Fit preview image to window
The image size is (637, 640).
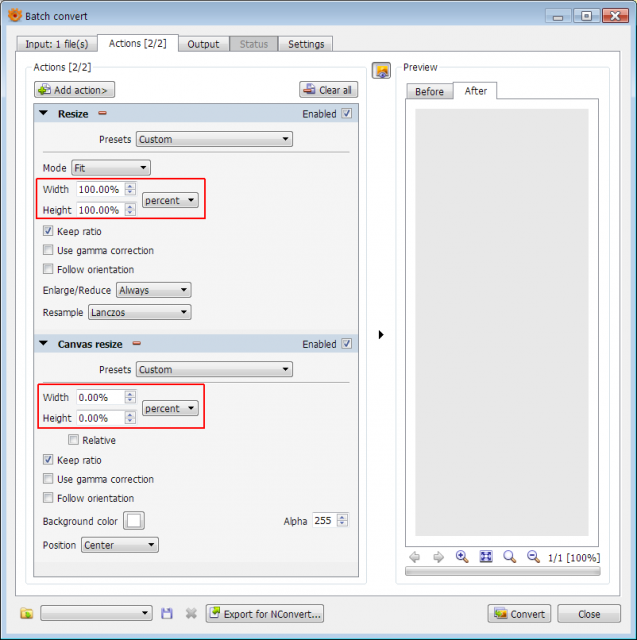(x=486, y=557)
